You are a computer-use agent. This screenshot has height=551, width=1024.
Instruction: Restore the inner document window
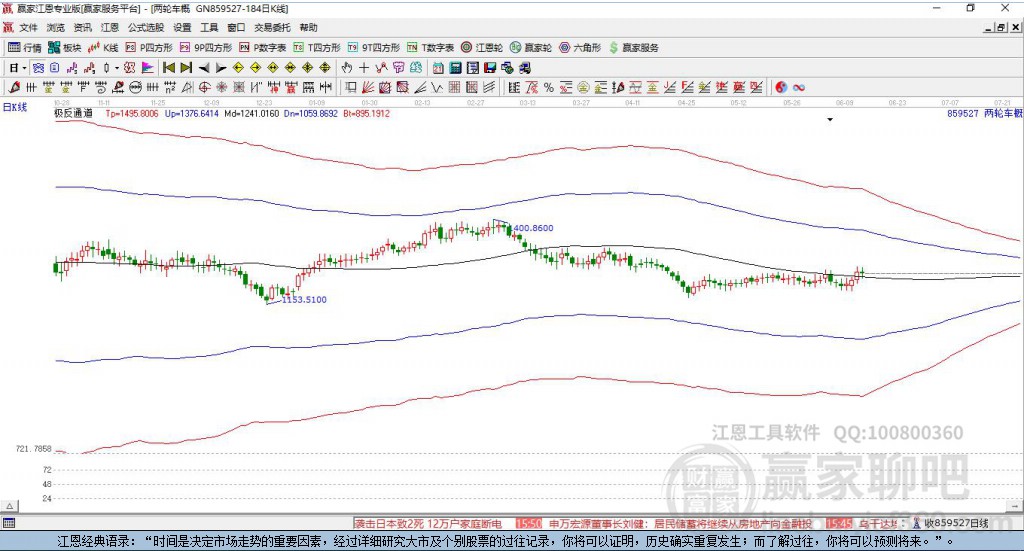1001,27
